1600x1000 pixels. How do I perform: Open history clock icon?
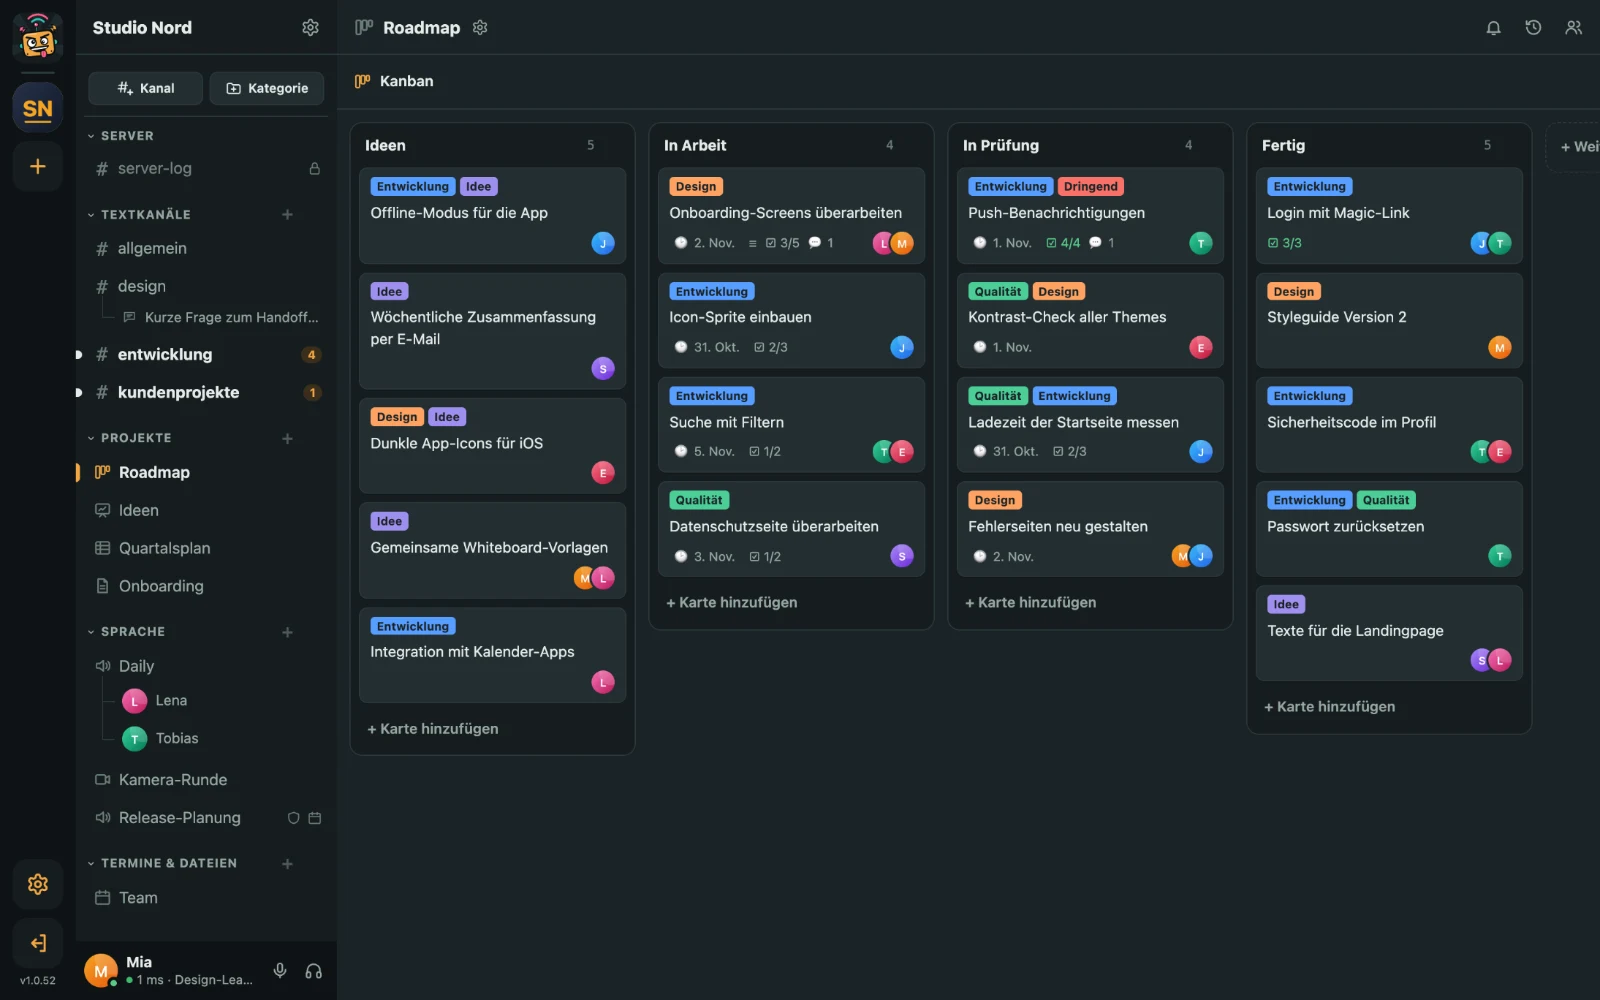[x=1533, y=28]
